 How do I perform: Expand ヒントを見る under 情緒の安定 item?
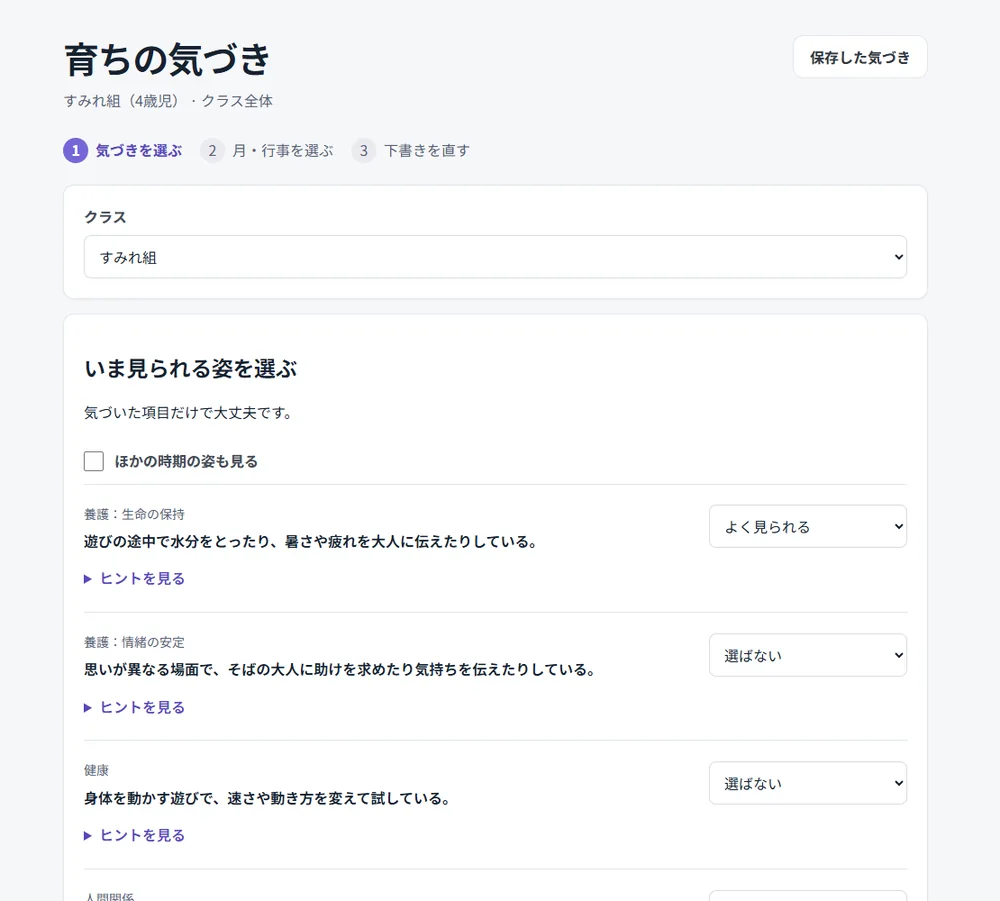click(135, 707)
